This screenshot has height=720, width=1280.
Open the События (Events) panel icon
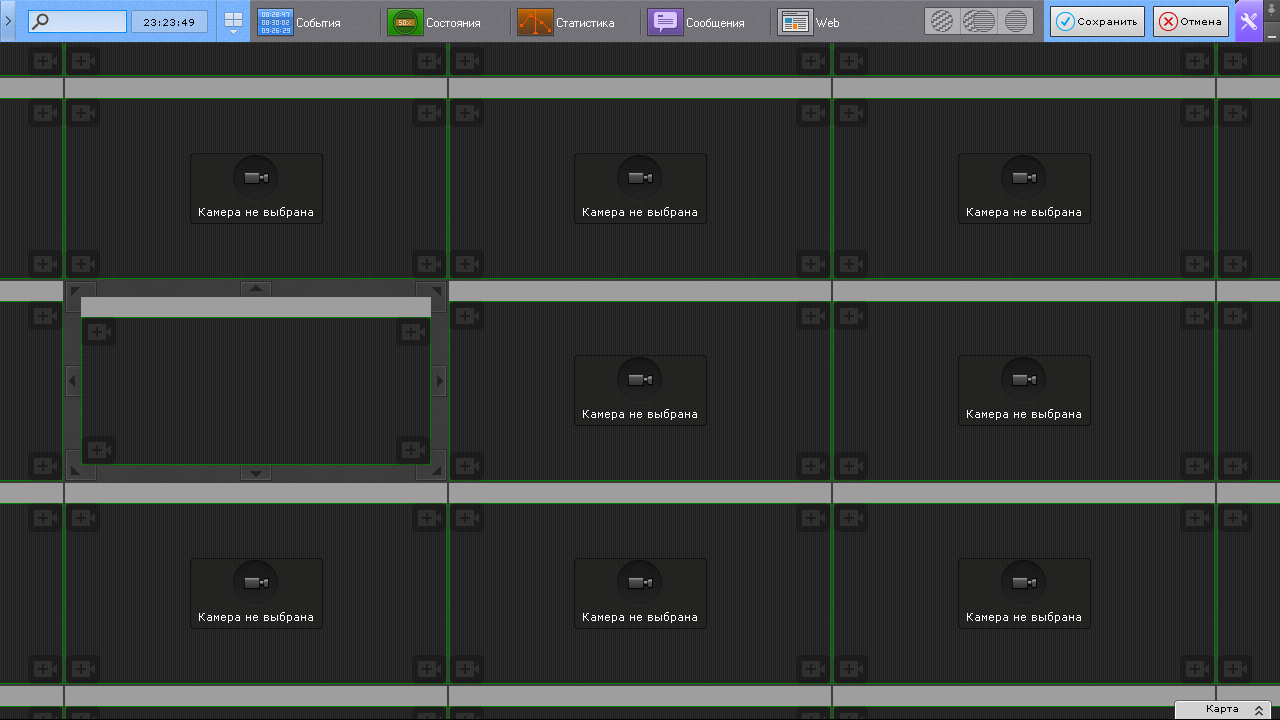276,22
